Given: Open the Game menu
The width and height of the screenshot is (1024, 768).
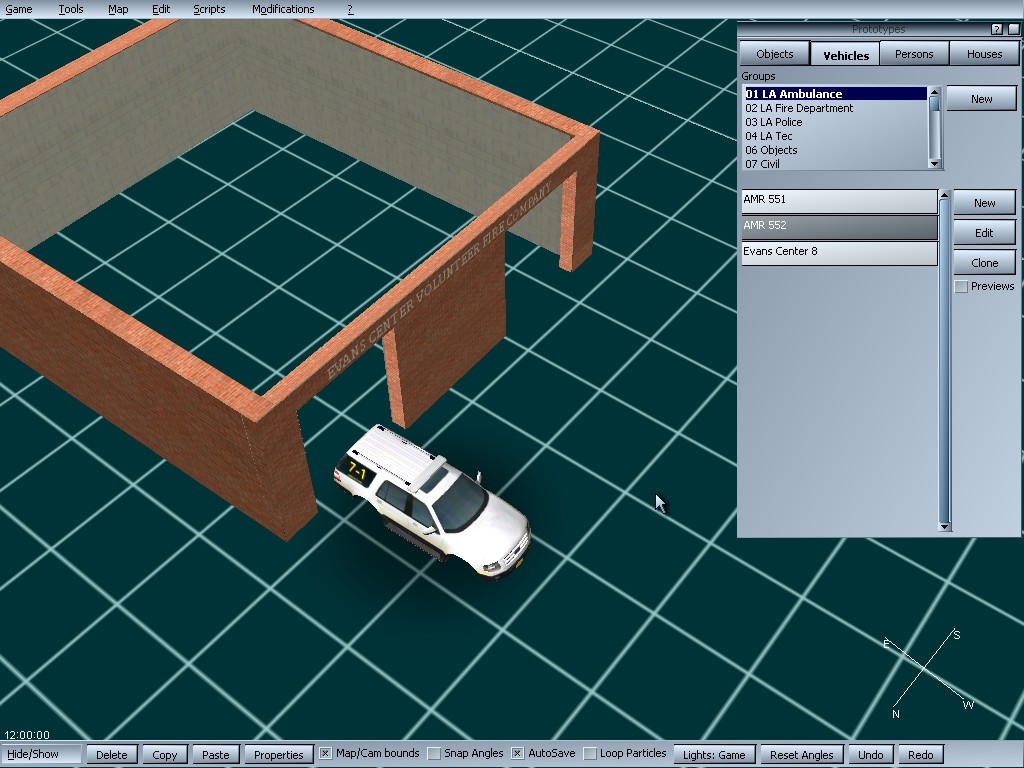Looking at the screenshot, I should pos(19,9).
